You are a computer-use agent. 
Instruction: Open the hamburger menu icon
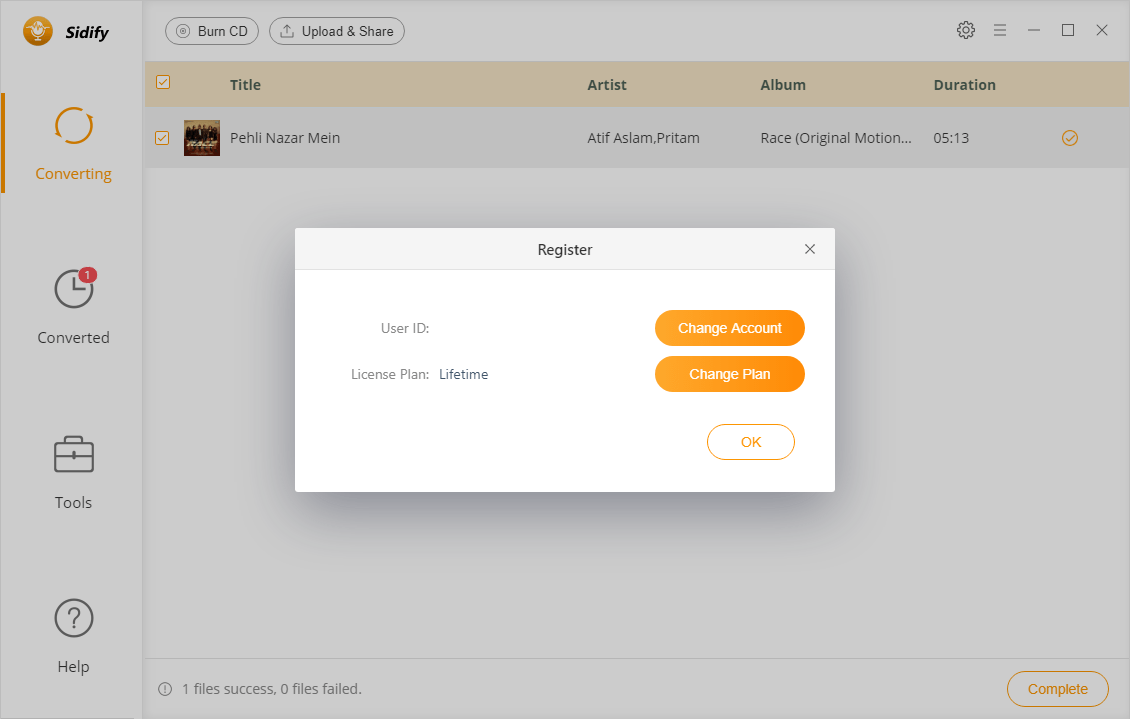1000,30
